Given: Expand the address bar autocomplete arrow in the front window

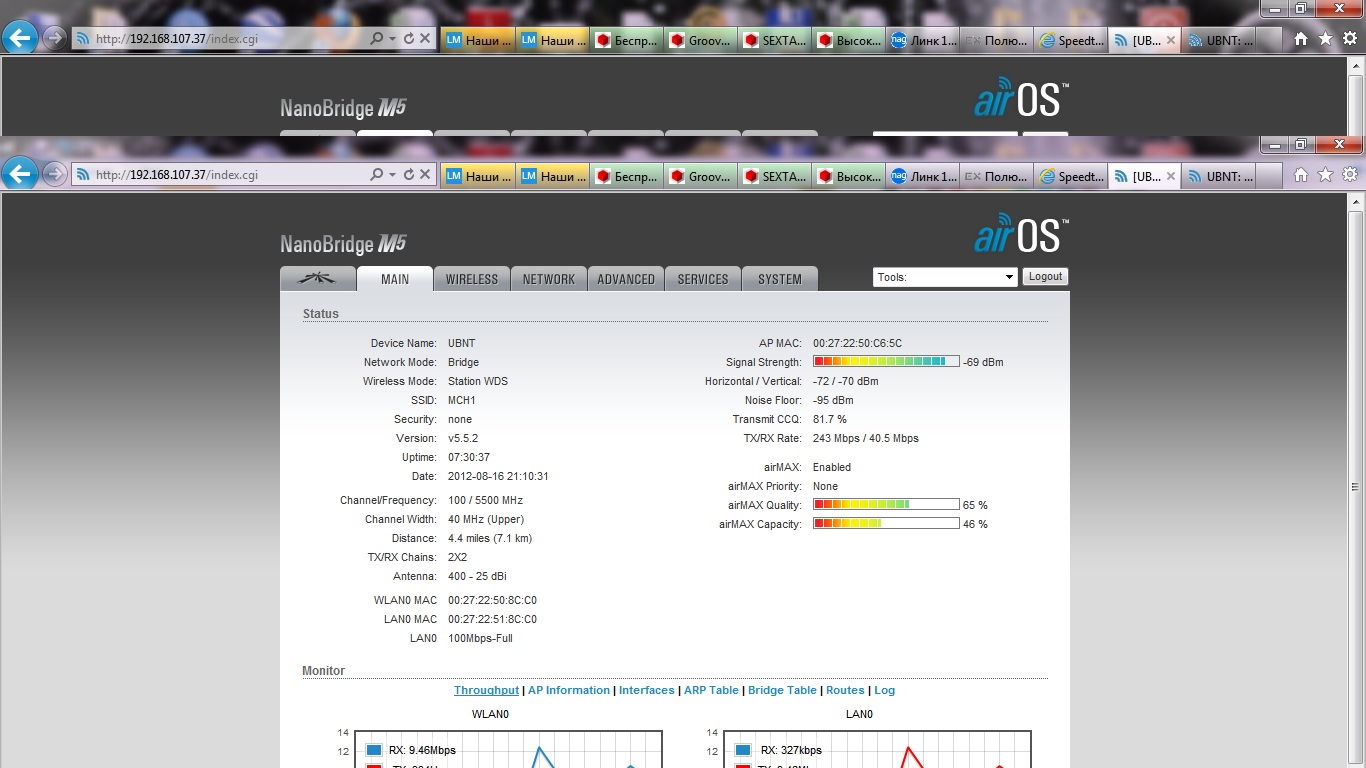Looking at the screenshot, I should click(x=392, y=175).
